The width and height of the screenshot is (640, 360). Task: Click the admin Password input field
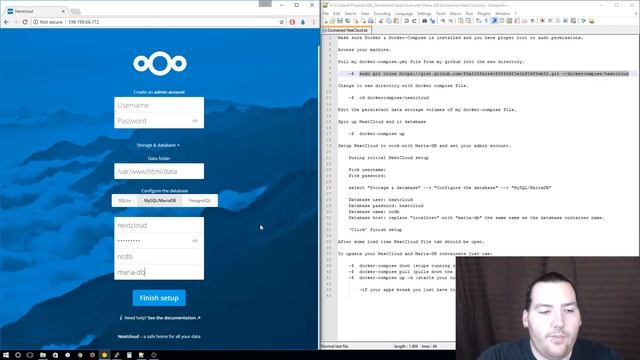click(x=159, y=121)
